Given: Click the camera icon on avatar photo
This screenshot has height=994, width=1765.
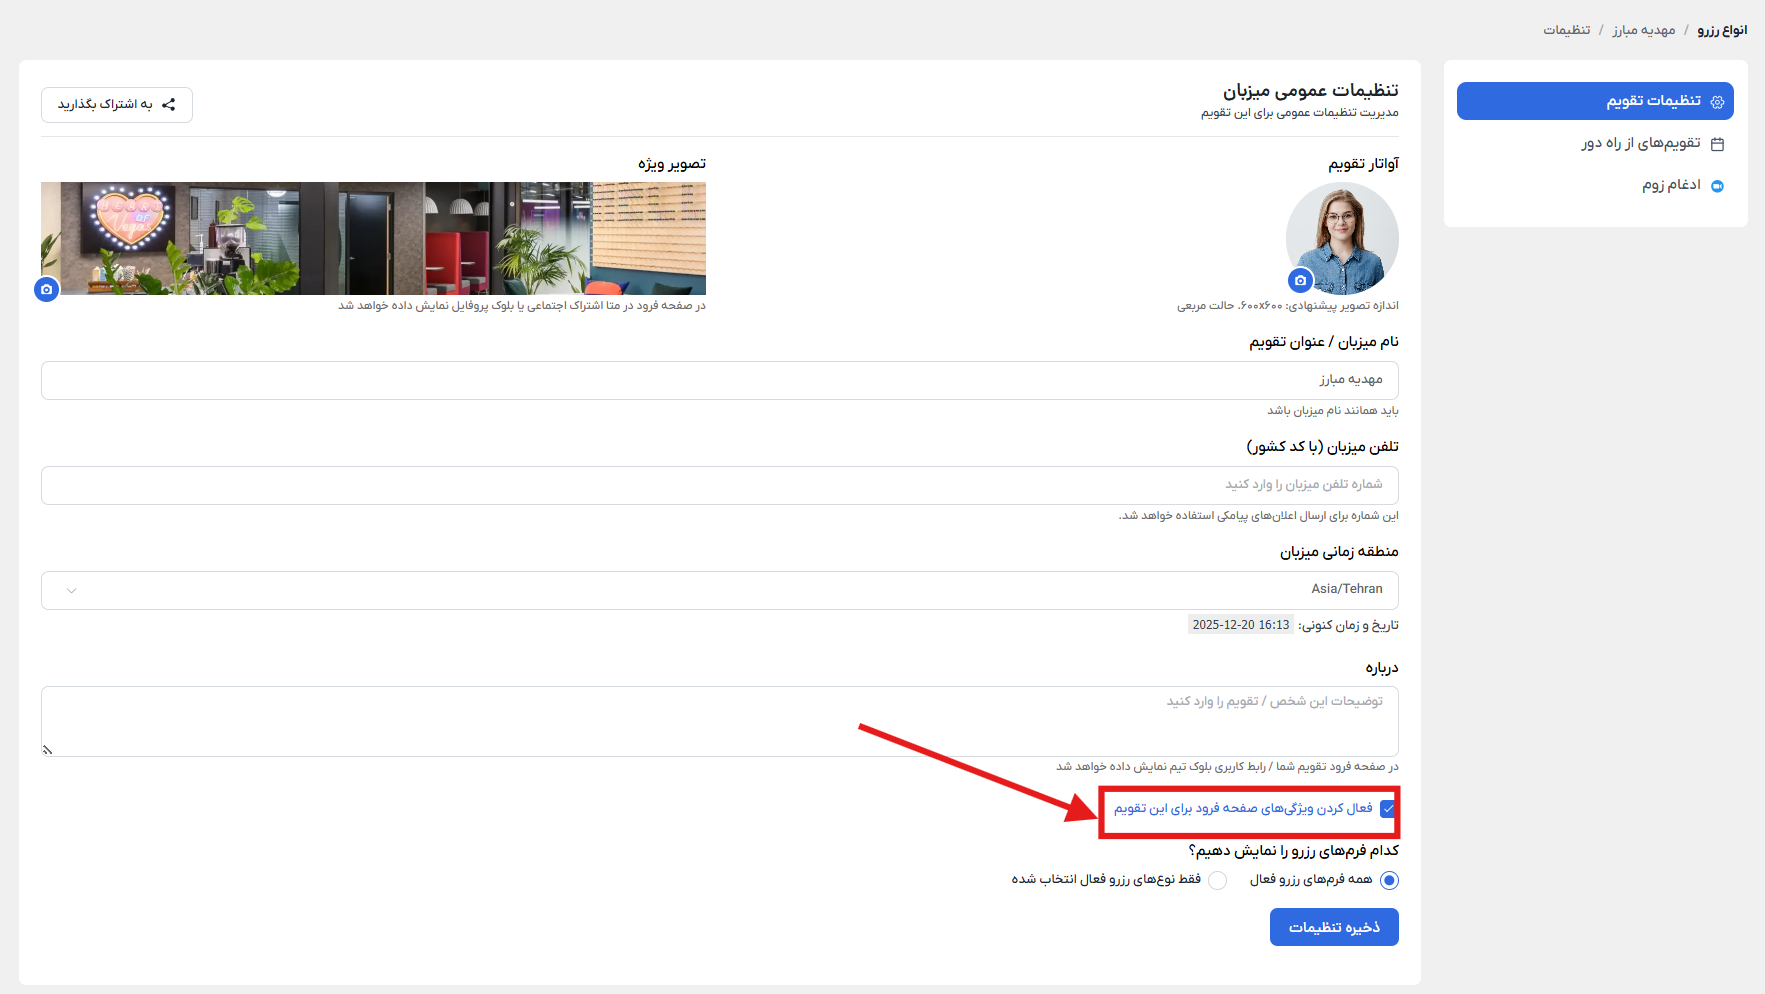Looking at the screenshot, I should [x=1300, y=280].
